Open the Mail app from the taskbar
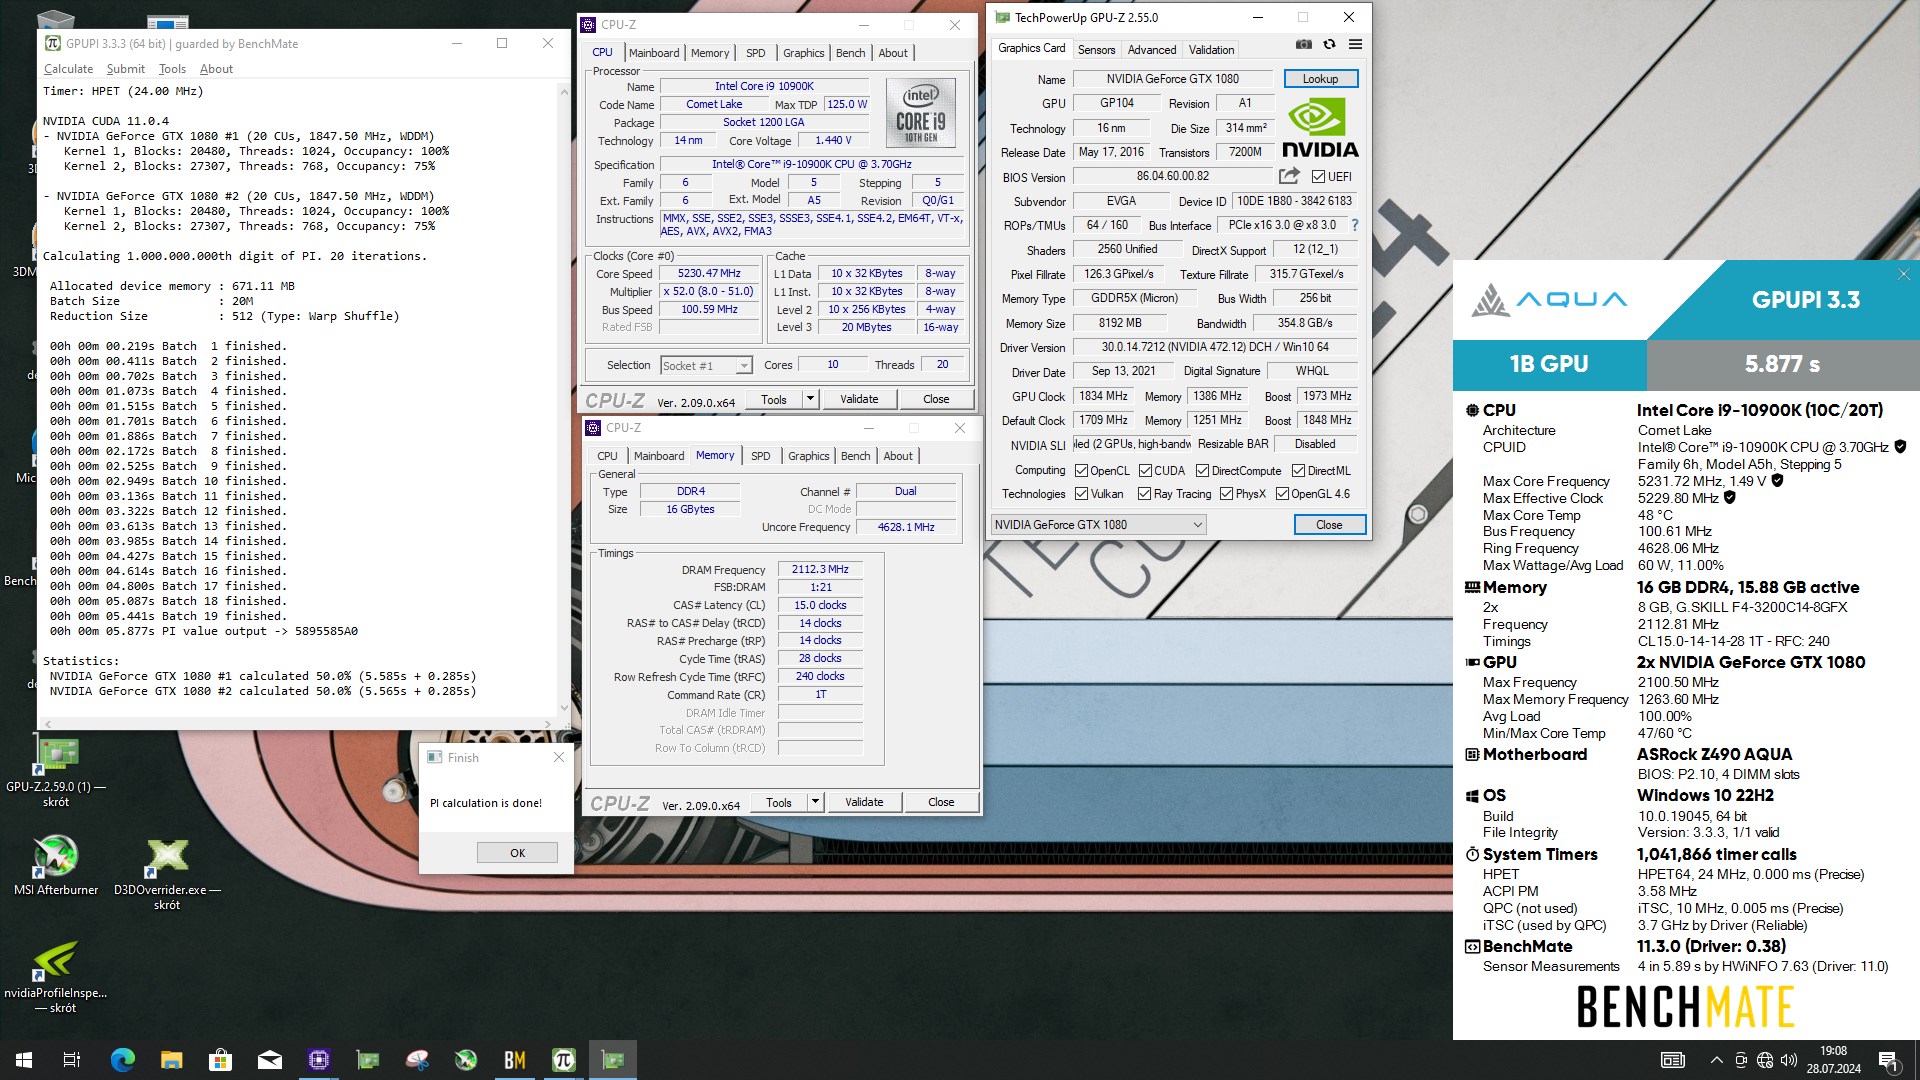1920x1080 pixels. tap(269, 1060)
